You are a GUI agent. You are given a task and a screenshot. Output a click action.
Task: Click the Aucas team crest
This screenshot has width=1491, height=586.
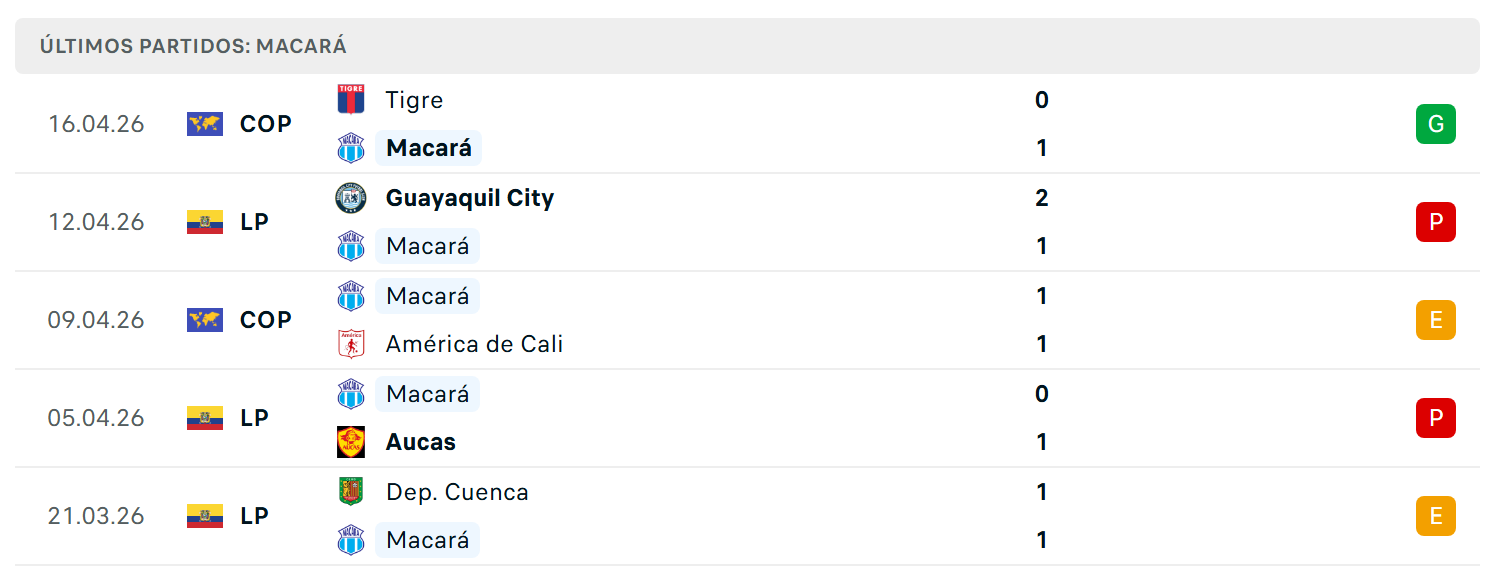pos(351,441)
